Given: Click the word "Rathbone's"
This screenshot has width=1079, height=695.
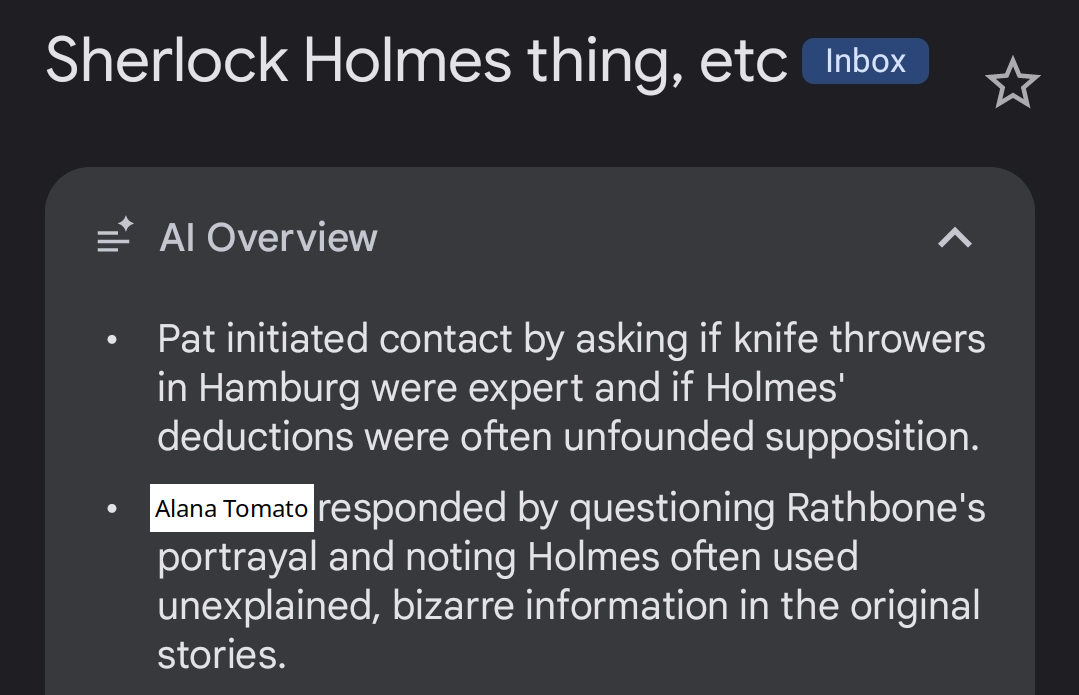Looking at the screenshot, I should pos(886,508).
